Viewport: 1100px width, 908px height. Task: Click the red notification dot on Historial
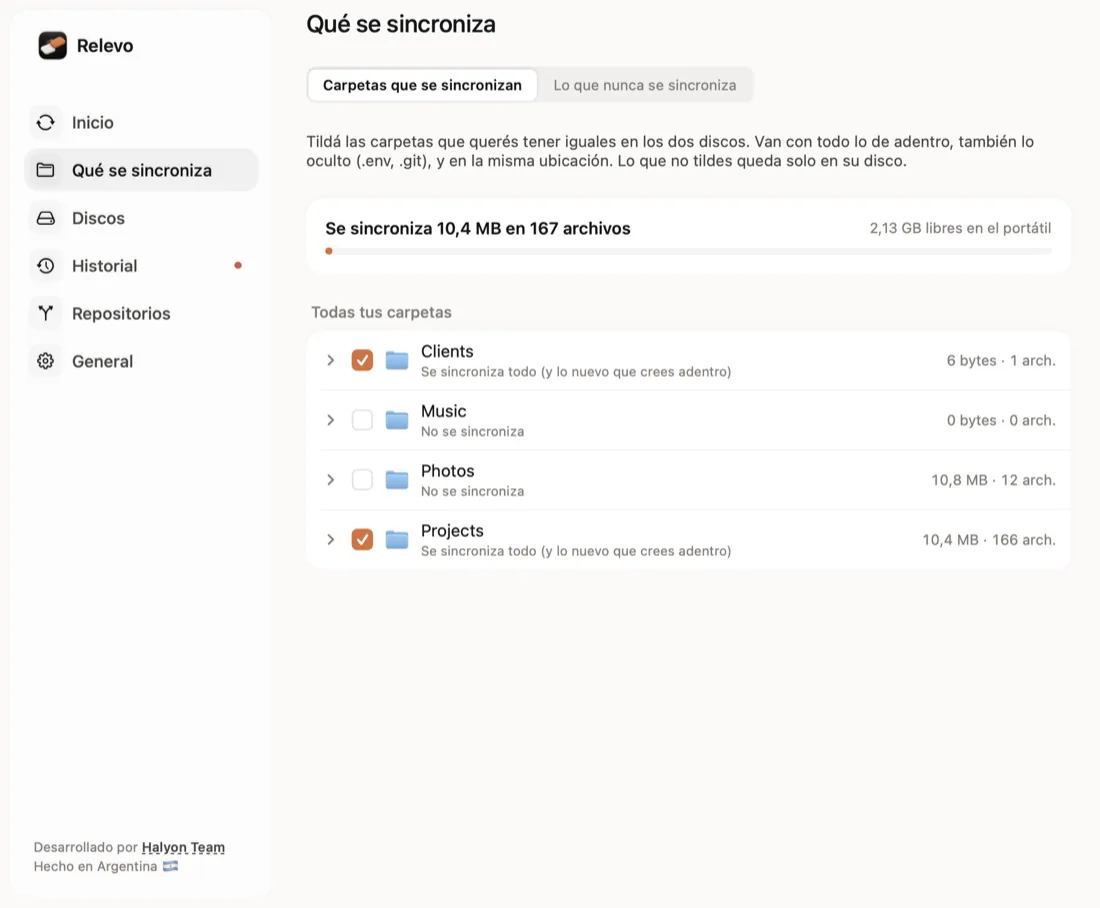[x=238, y=265]
